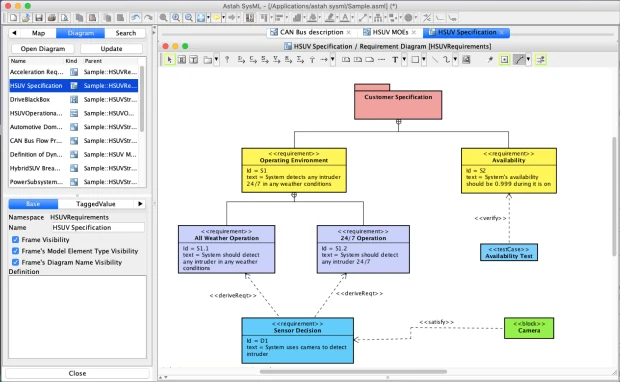Click the Name input field HSUV Specification
Screen dimensions: 620x382
tap(98, 227)
